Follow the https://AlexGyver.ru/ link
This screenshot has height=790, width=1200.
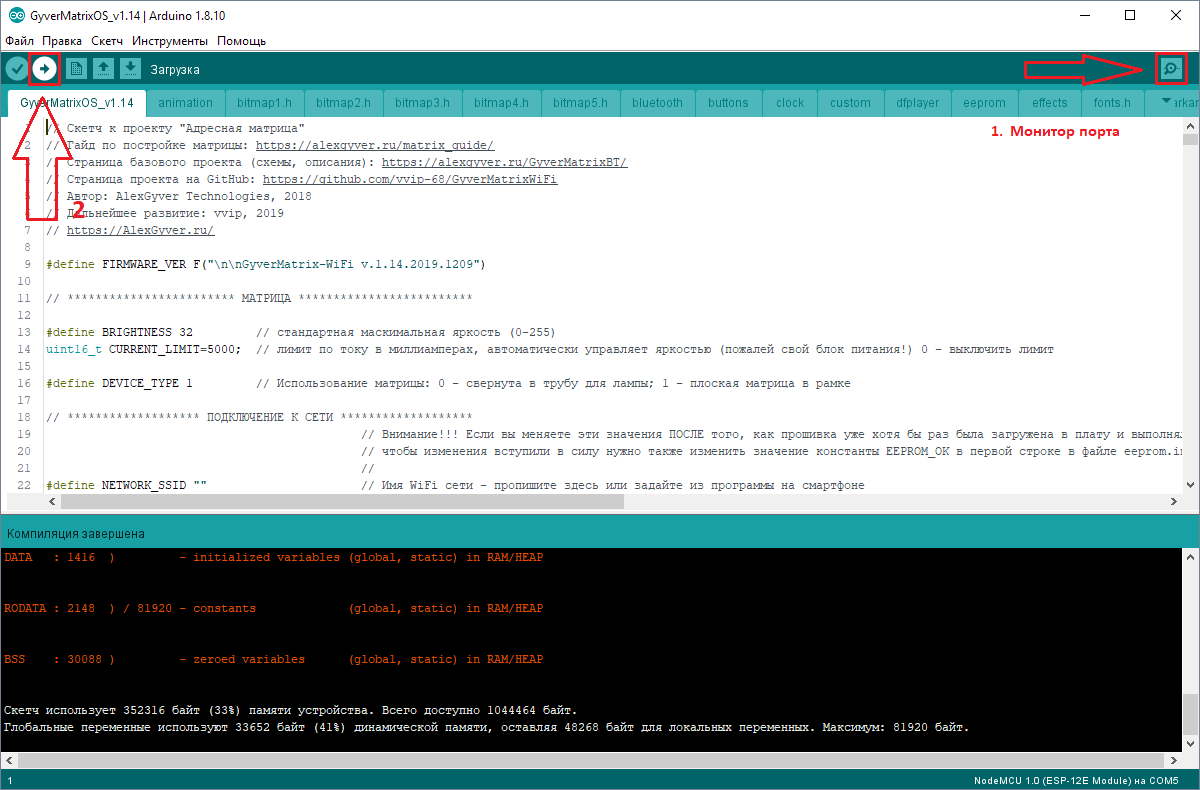[x=140, y=231]
